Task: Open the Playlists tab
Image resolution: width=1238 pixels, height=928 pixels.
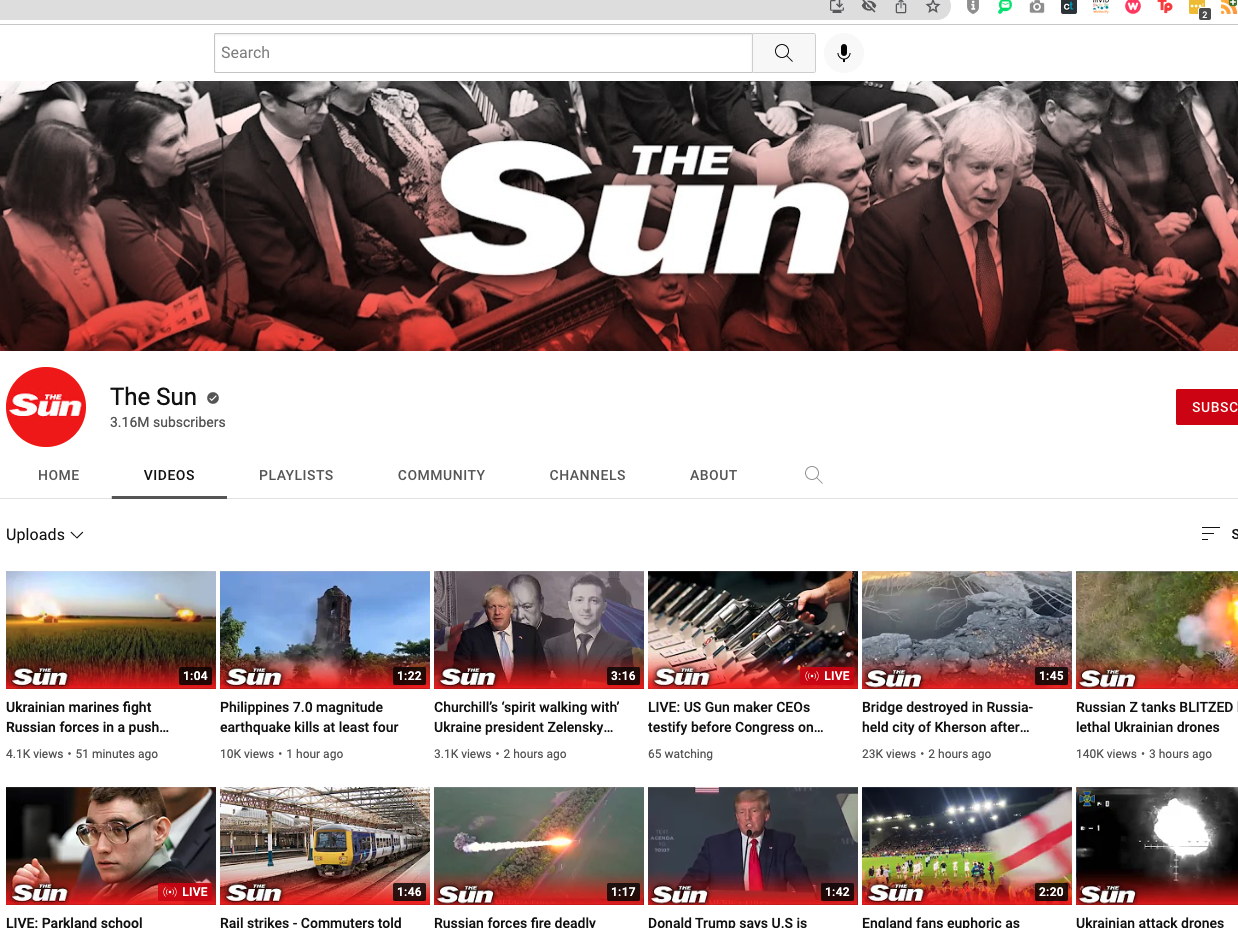Action: 296,475
